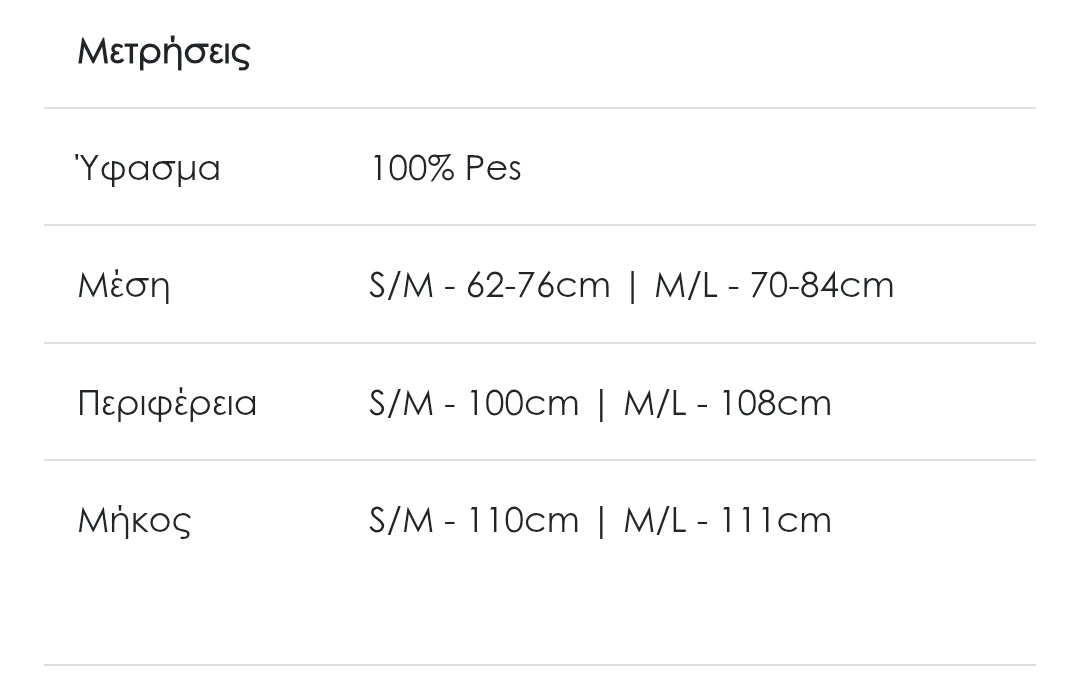Click divider between Ύφασμα and Μέση rows
Screen dimensions: 1080x681
tap(540, 225)
